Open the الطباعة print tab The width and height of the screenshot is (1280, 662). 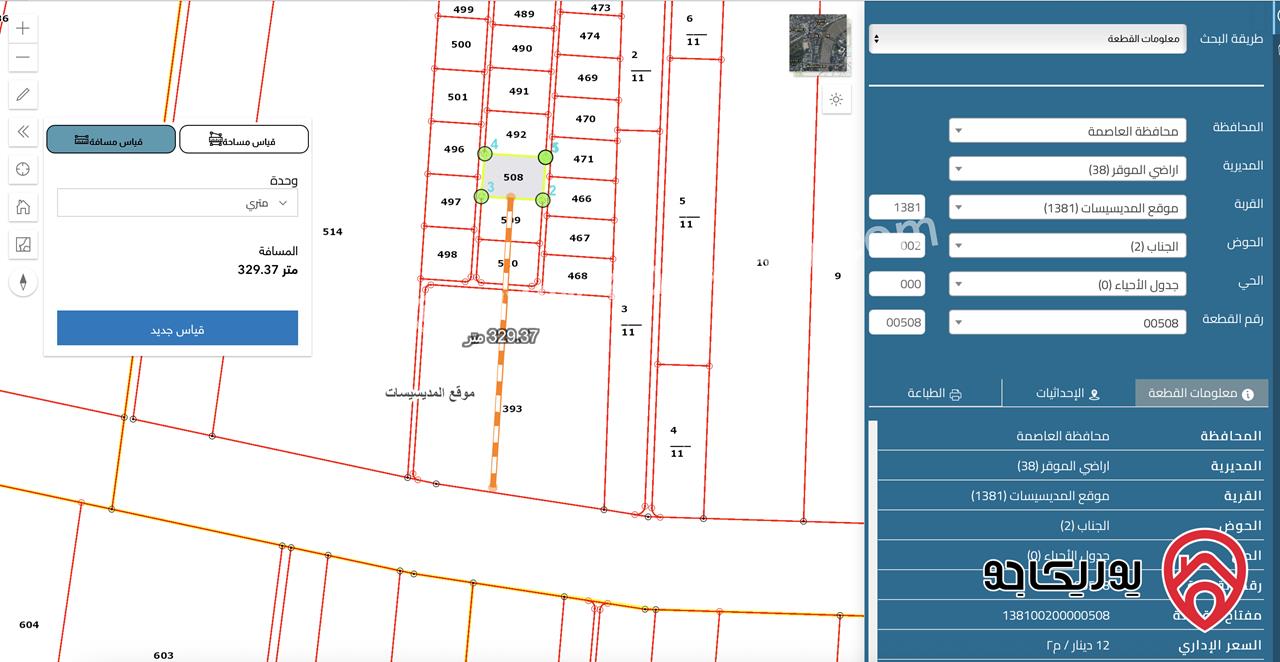click(935, 394)
